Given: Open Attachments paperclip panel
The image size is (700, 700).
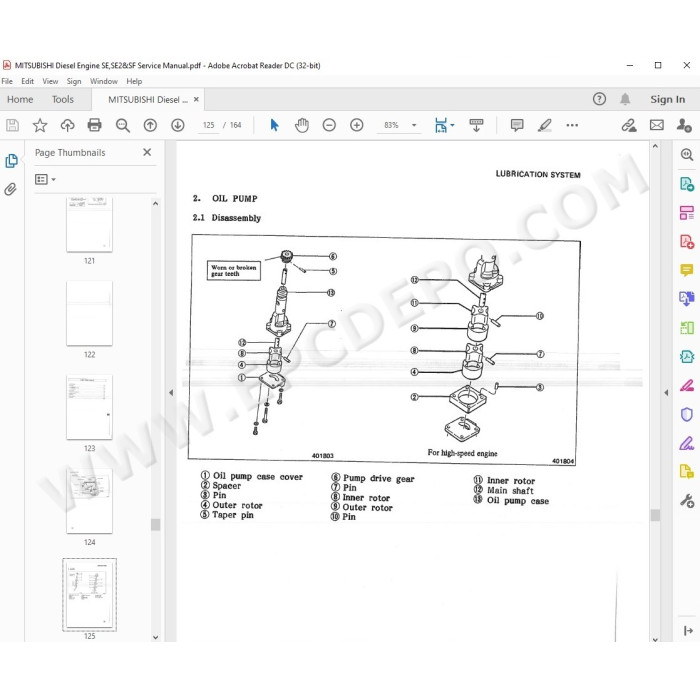Looking at the screenshot, I should pos(10,189).
